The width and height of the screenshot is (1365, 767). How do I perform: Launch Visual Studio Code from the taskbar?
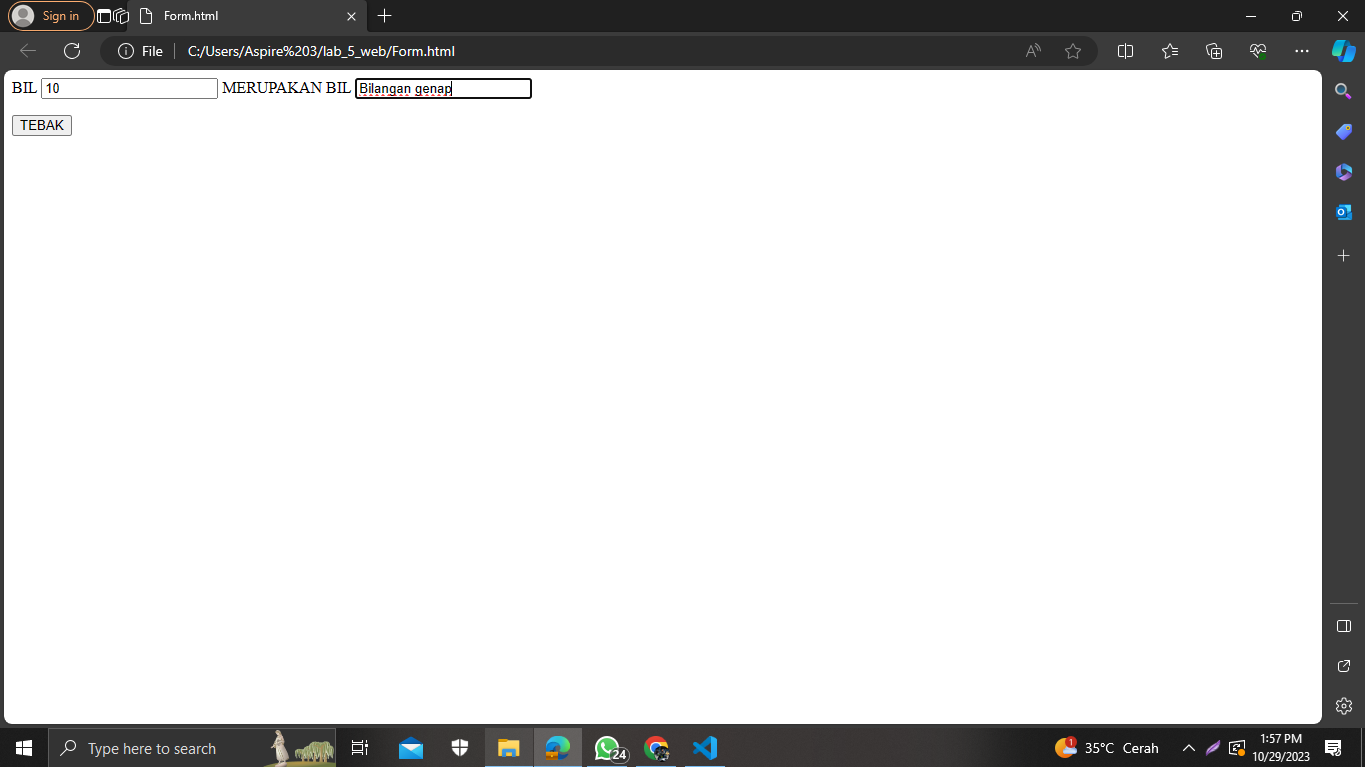coord(705,747)
